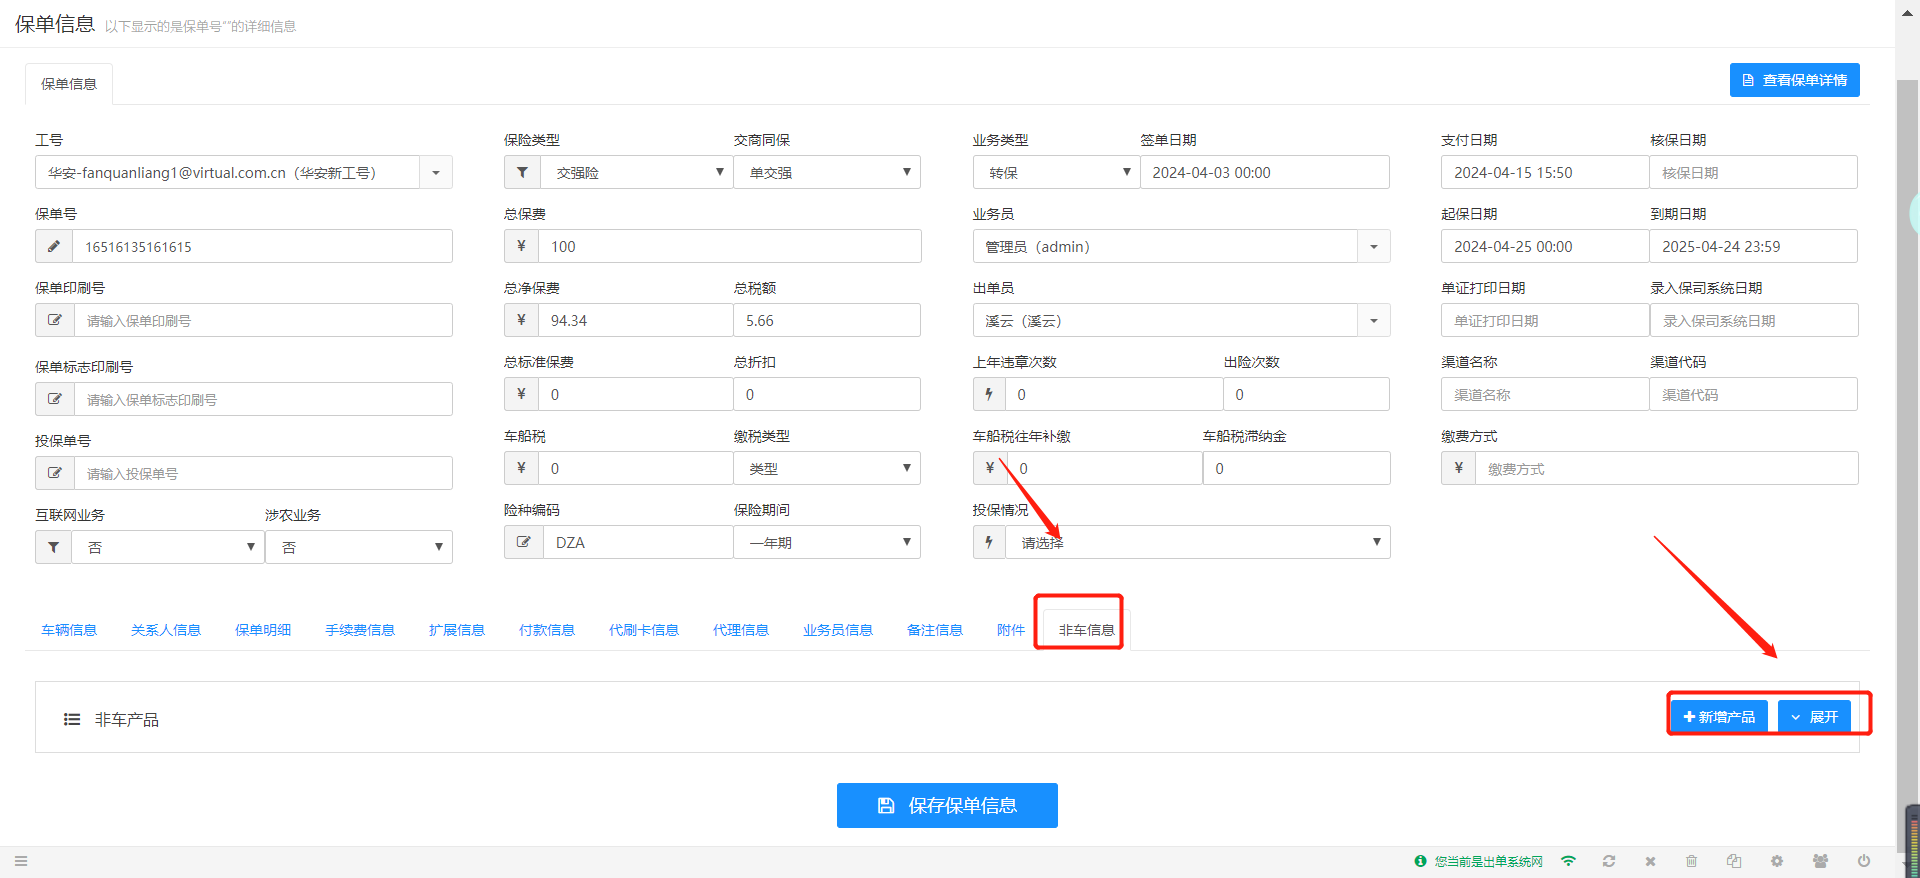
Task: Click the 总税额 field showing 5.66
Action: [x=826, y=320]
